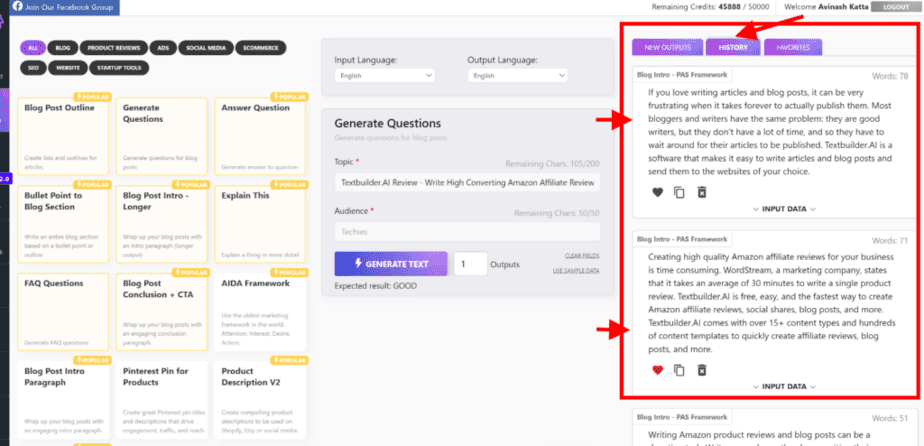Open the Output Language dropdown

pos(517,75)
